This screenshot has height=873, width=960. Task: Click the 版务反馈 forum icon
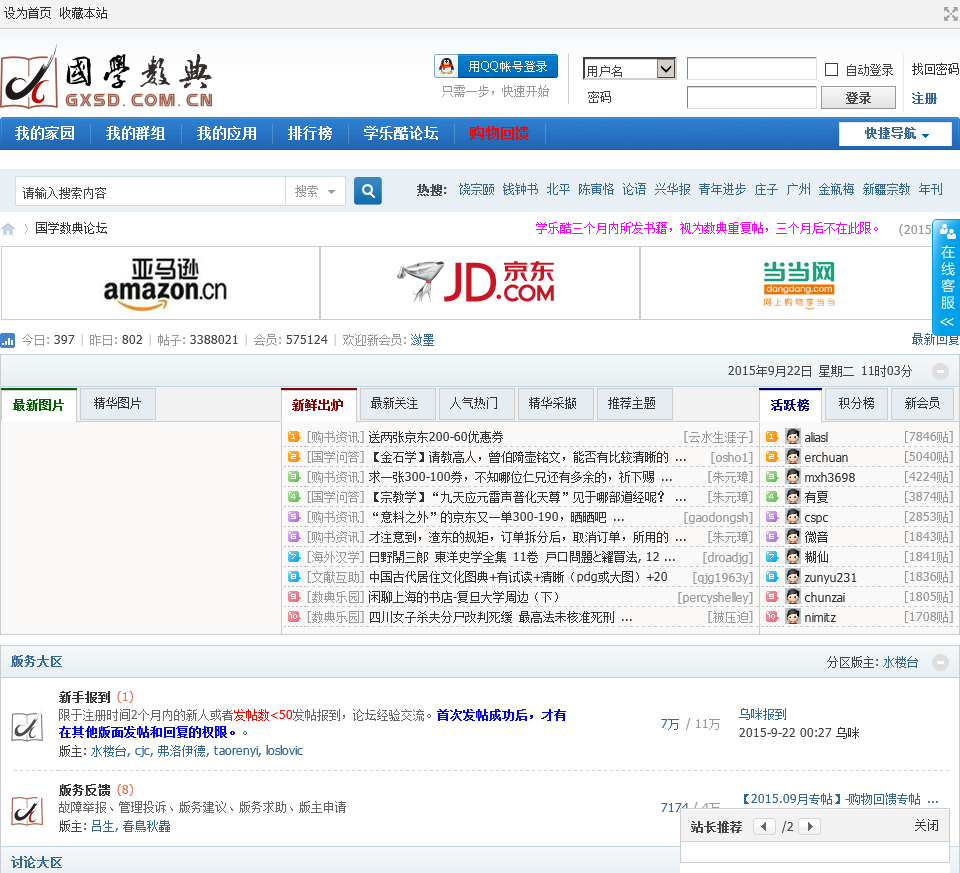28,811
